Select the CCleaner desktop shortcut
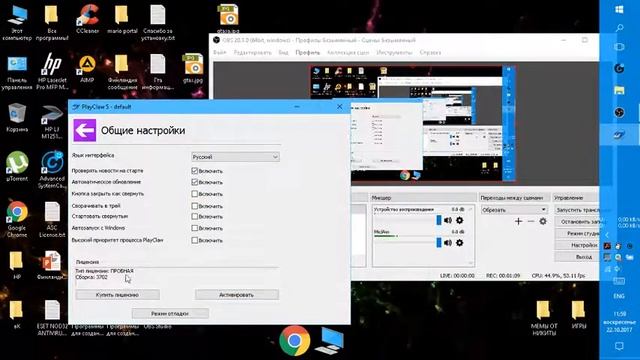The height and width of the screenshot is (360, 640). pos(87,18)
